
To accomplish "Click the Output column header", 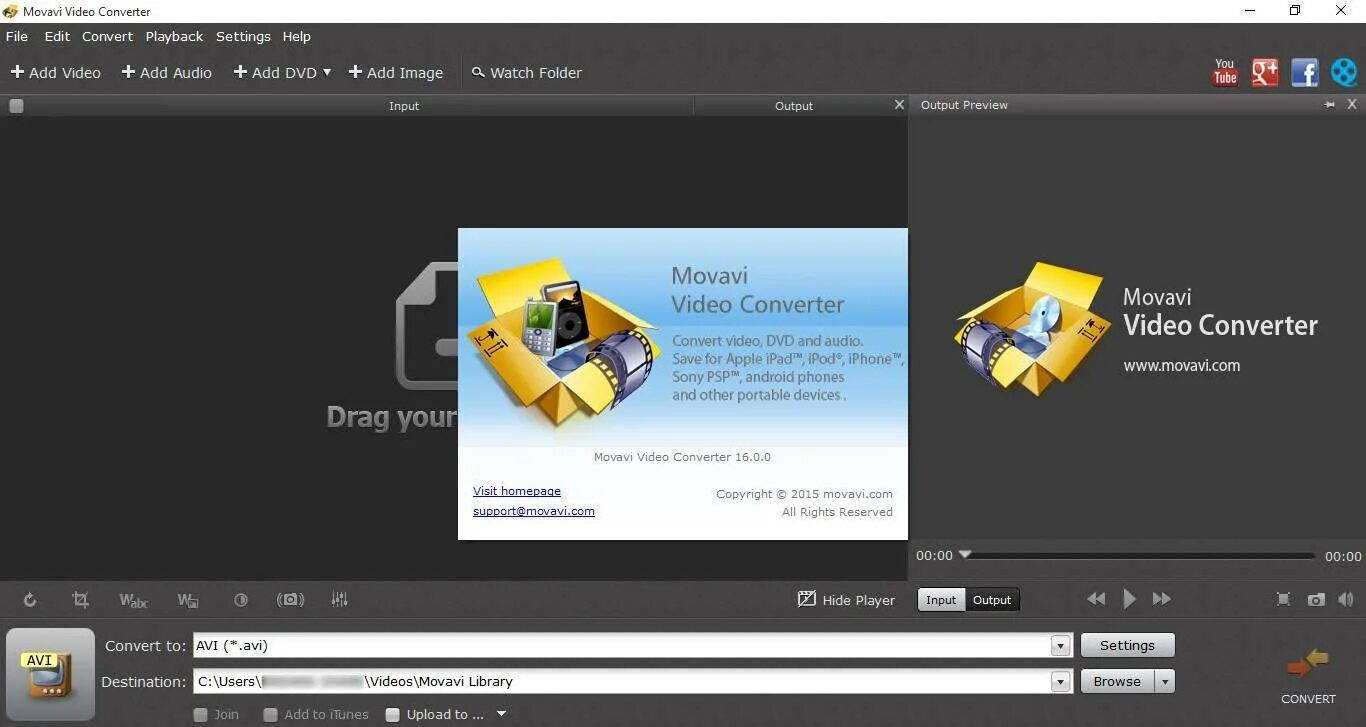I will pyautogui.click(x=794, y=105).
